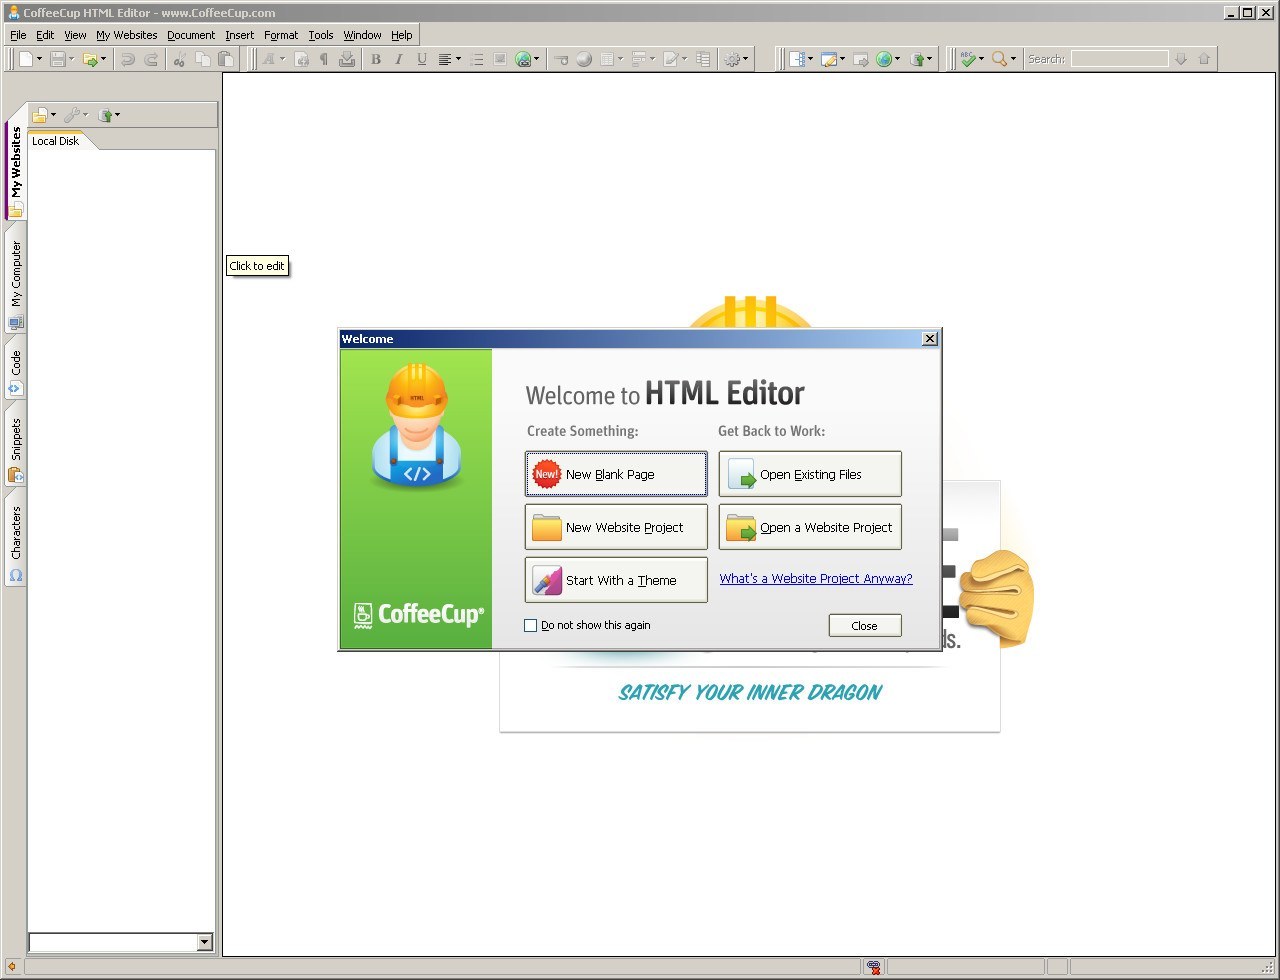Click the Paste clipboard icon
The width and height of the screenshot is (1280, 980).
pyautogui.click(x=226, y=59)
